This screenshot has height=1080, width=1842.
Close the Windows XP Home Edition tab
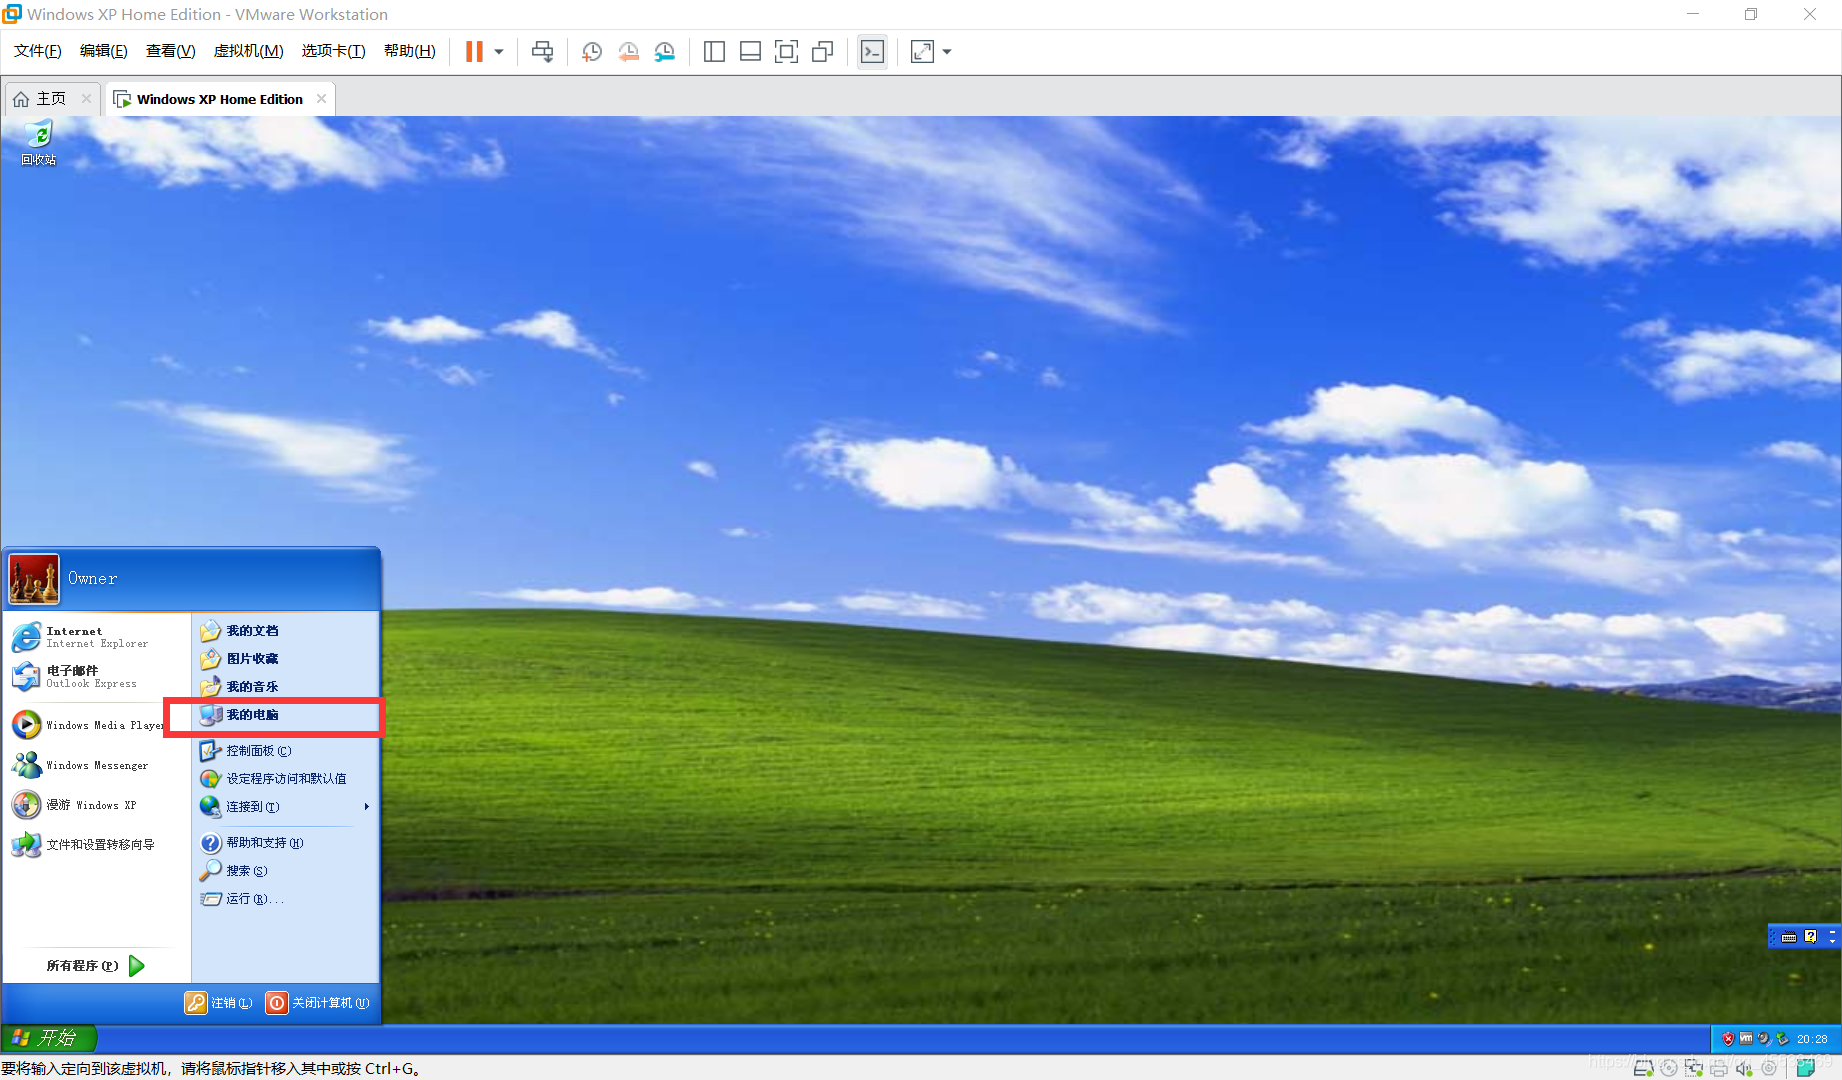click(321, 98)
